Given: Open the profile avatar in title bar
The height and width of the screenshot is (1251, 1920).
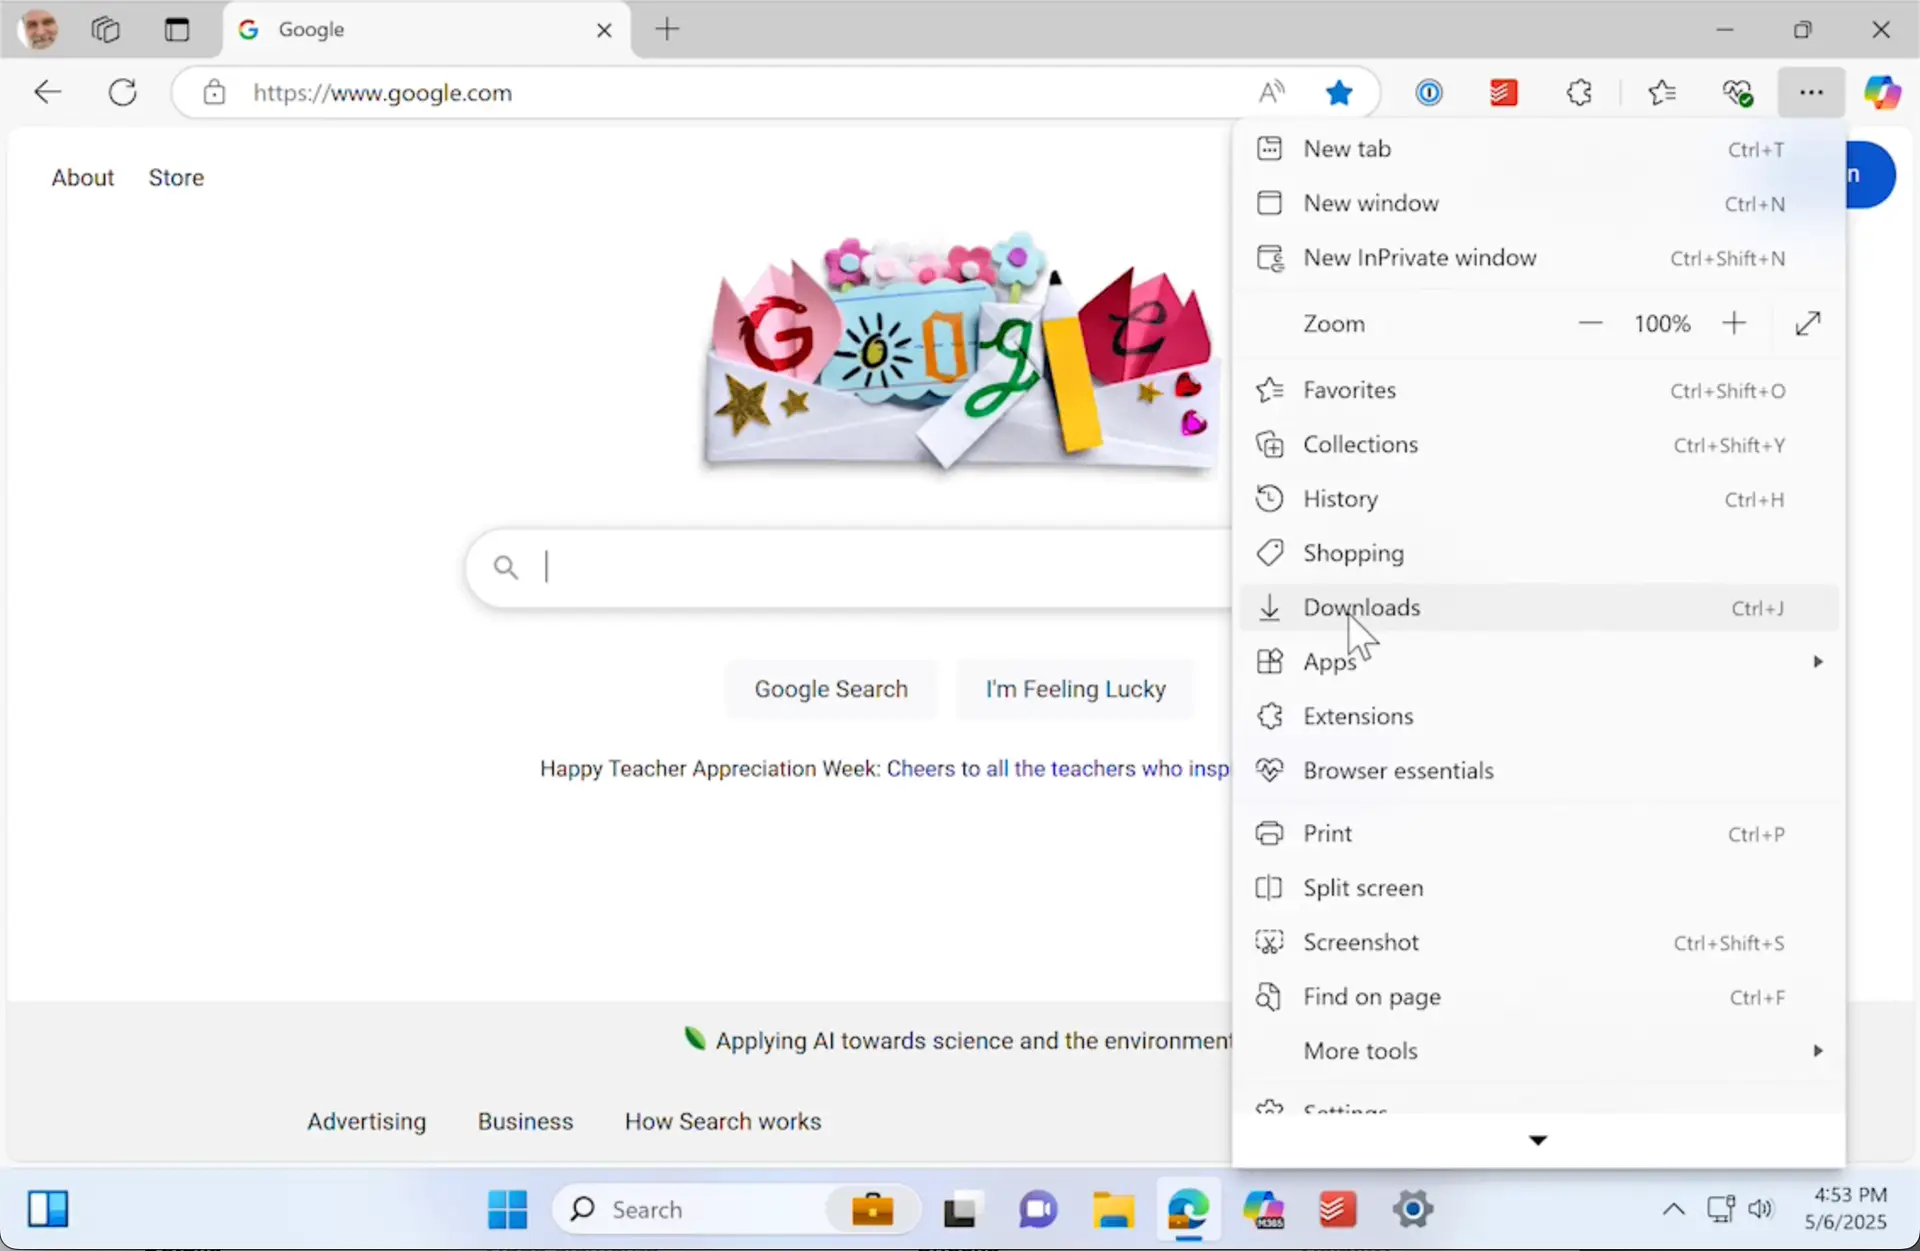Looking at the screenshot, I should [x=39, y=29].
